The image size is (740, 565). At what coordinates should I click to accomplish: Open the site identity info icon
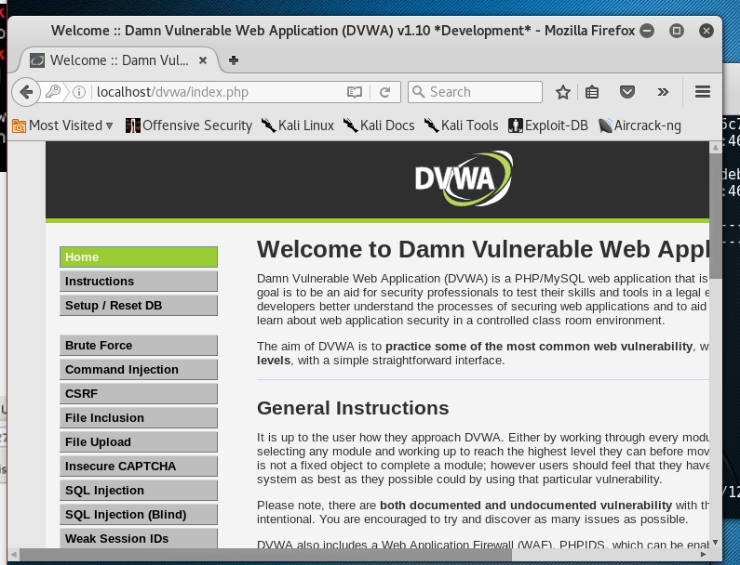(x=79, y=92)
